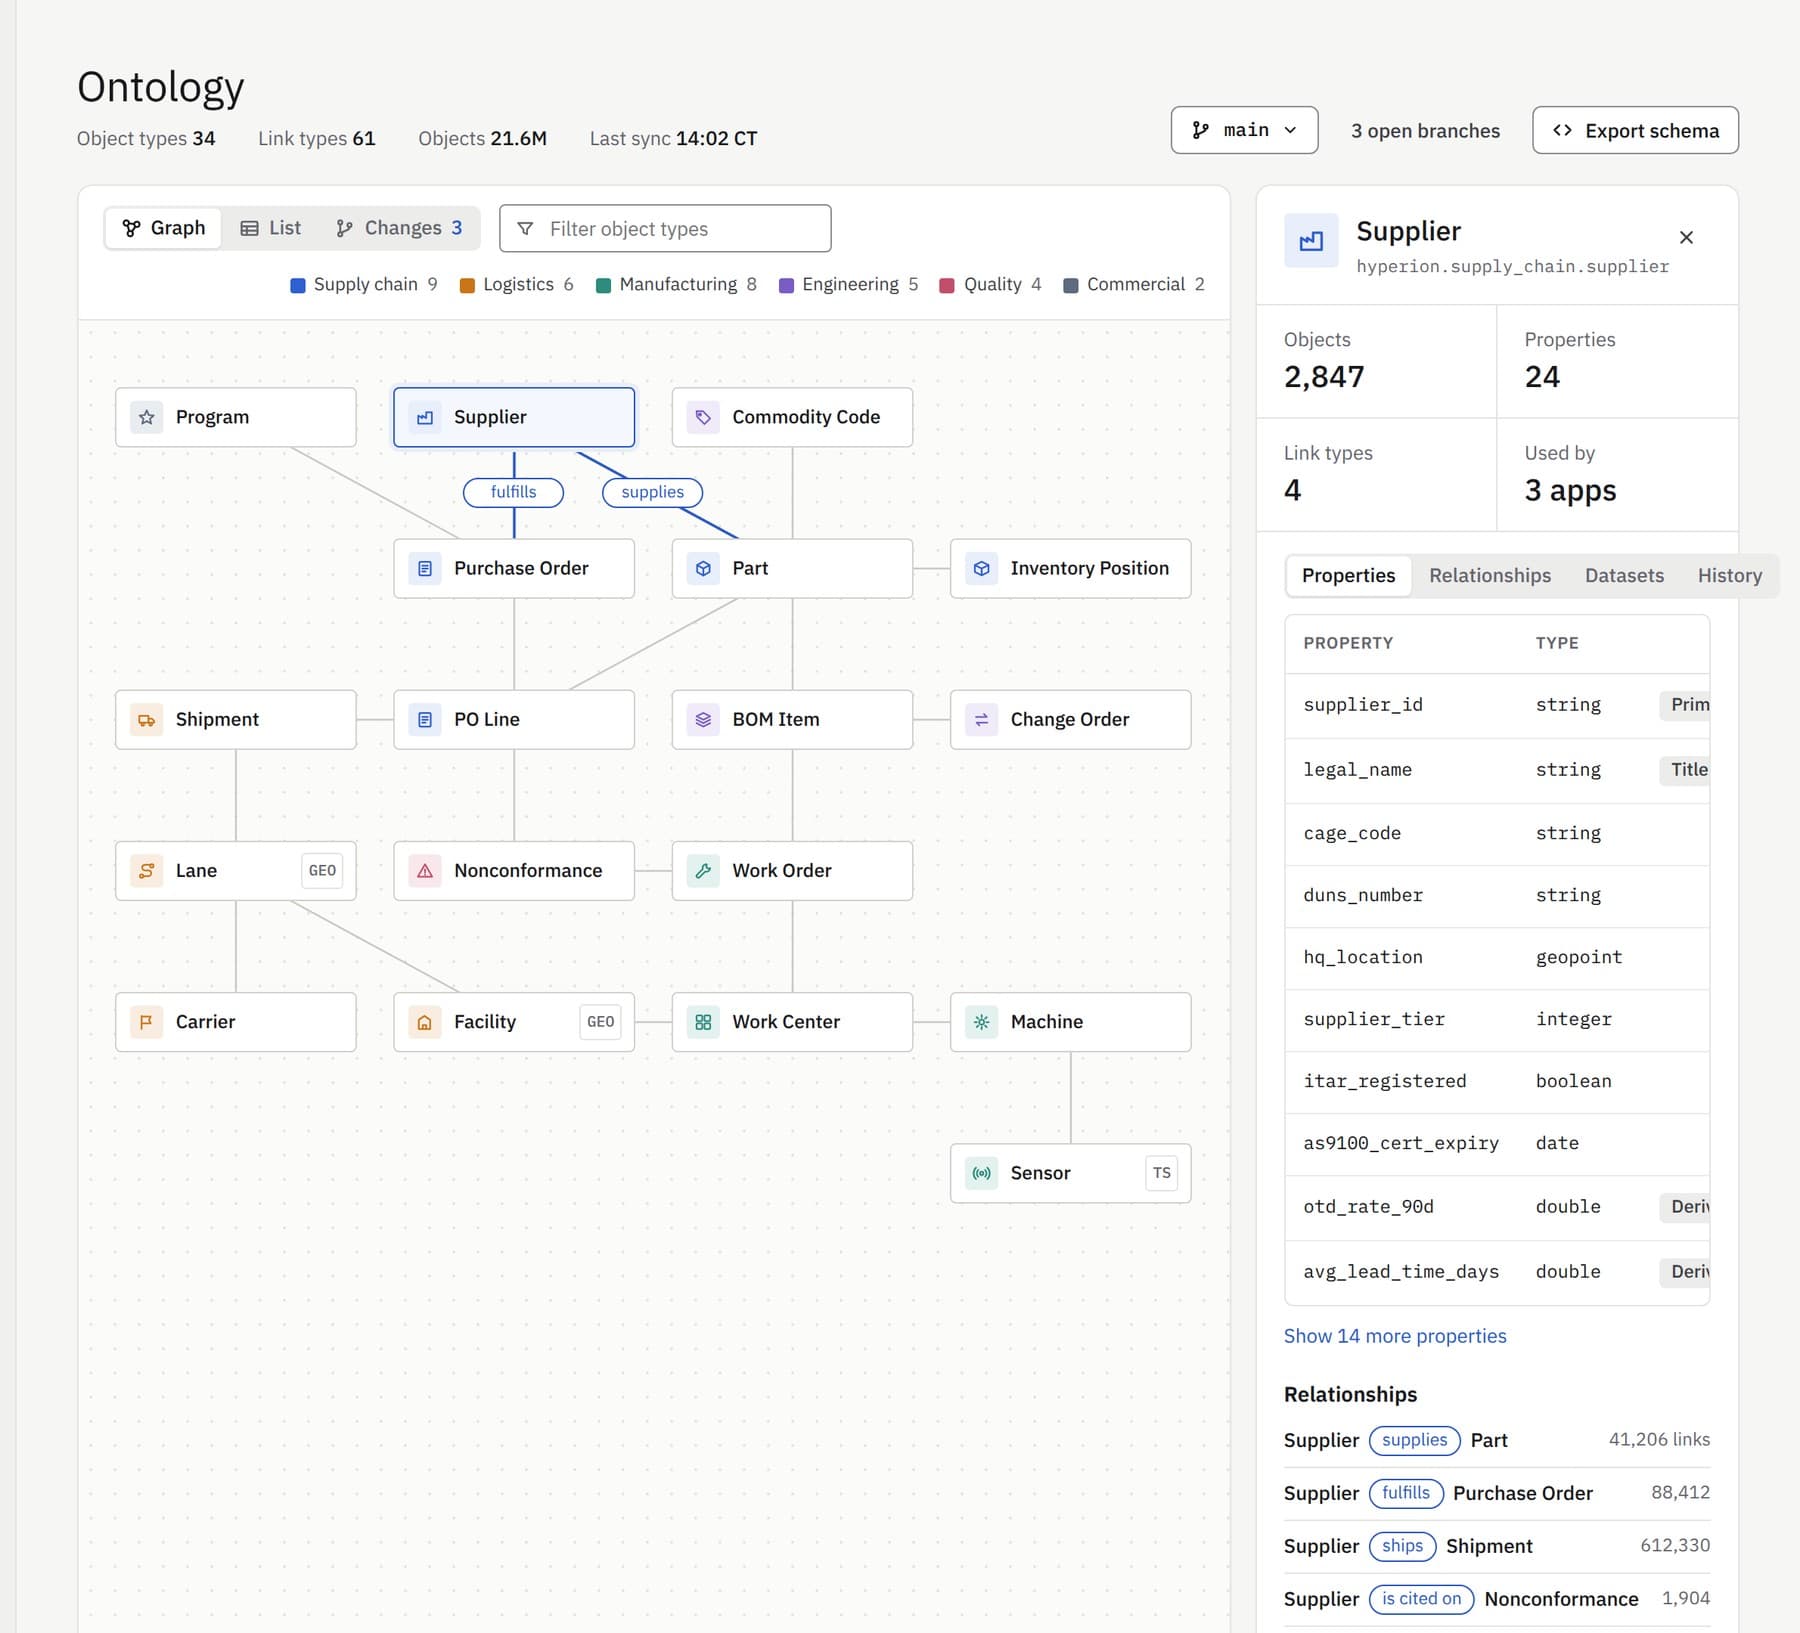Select the otd_rate_90d property row
Screen dimensions: 1800x1633
click(x=1497, y=1207)
